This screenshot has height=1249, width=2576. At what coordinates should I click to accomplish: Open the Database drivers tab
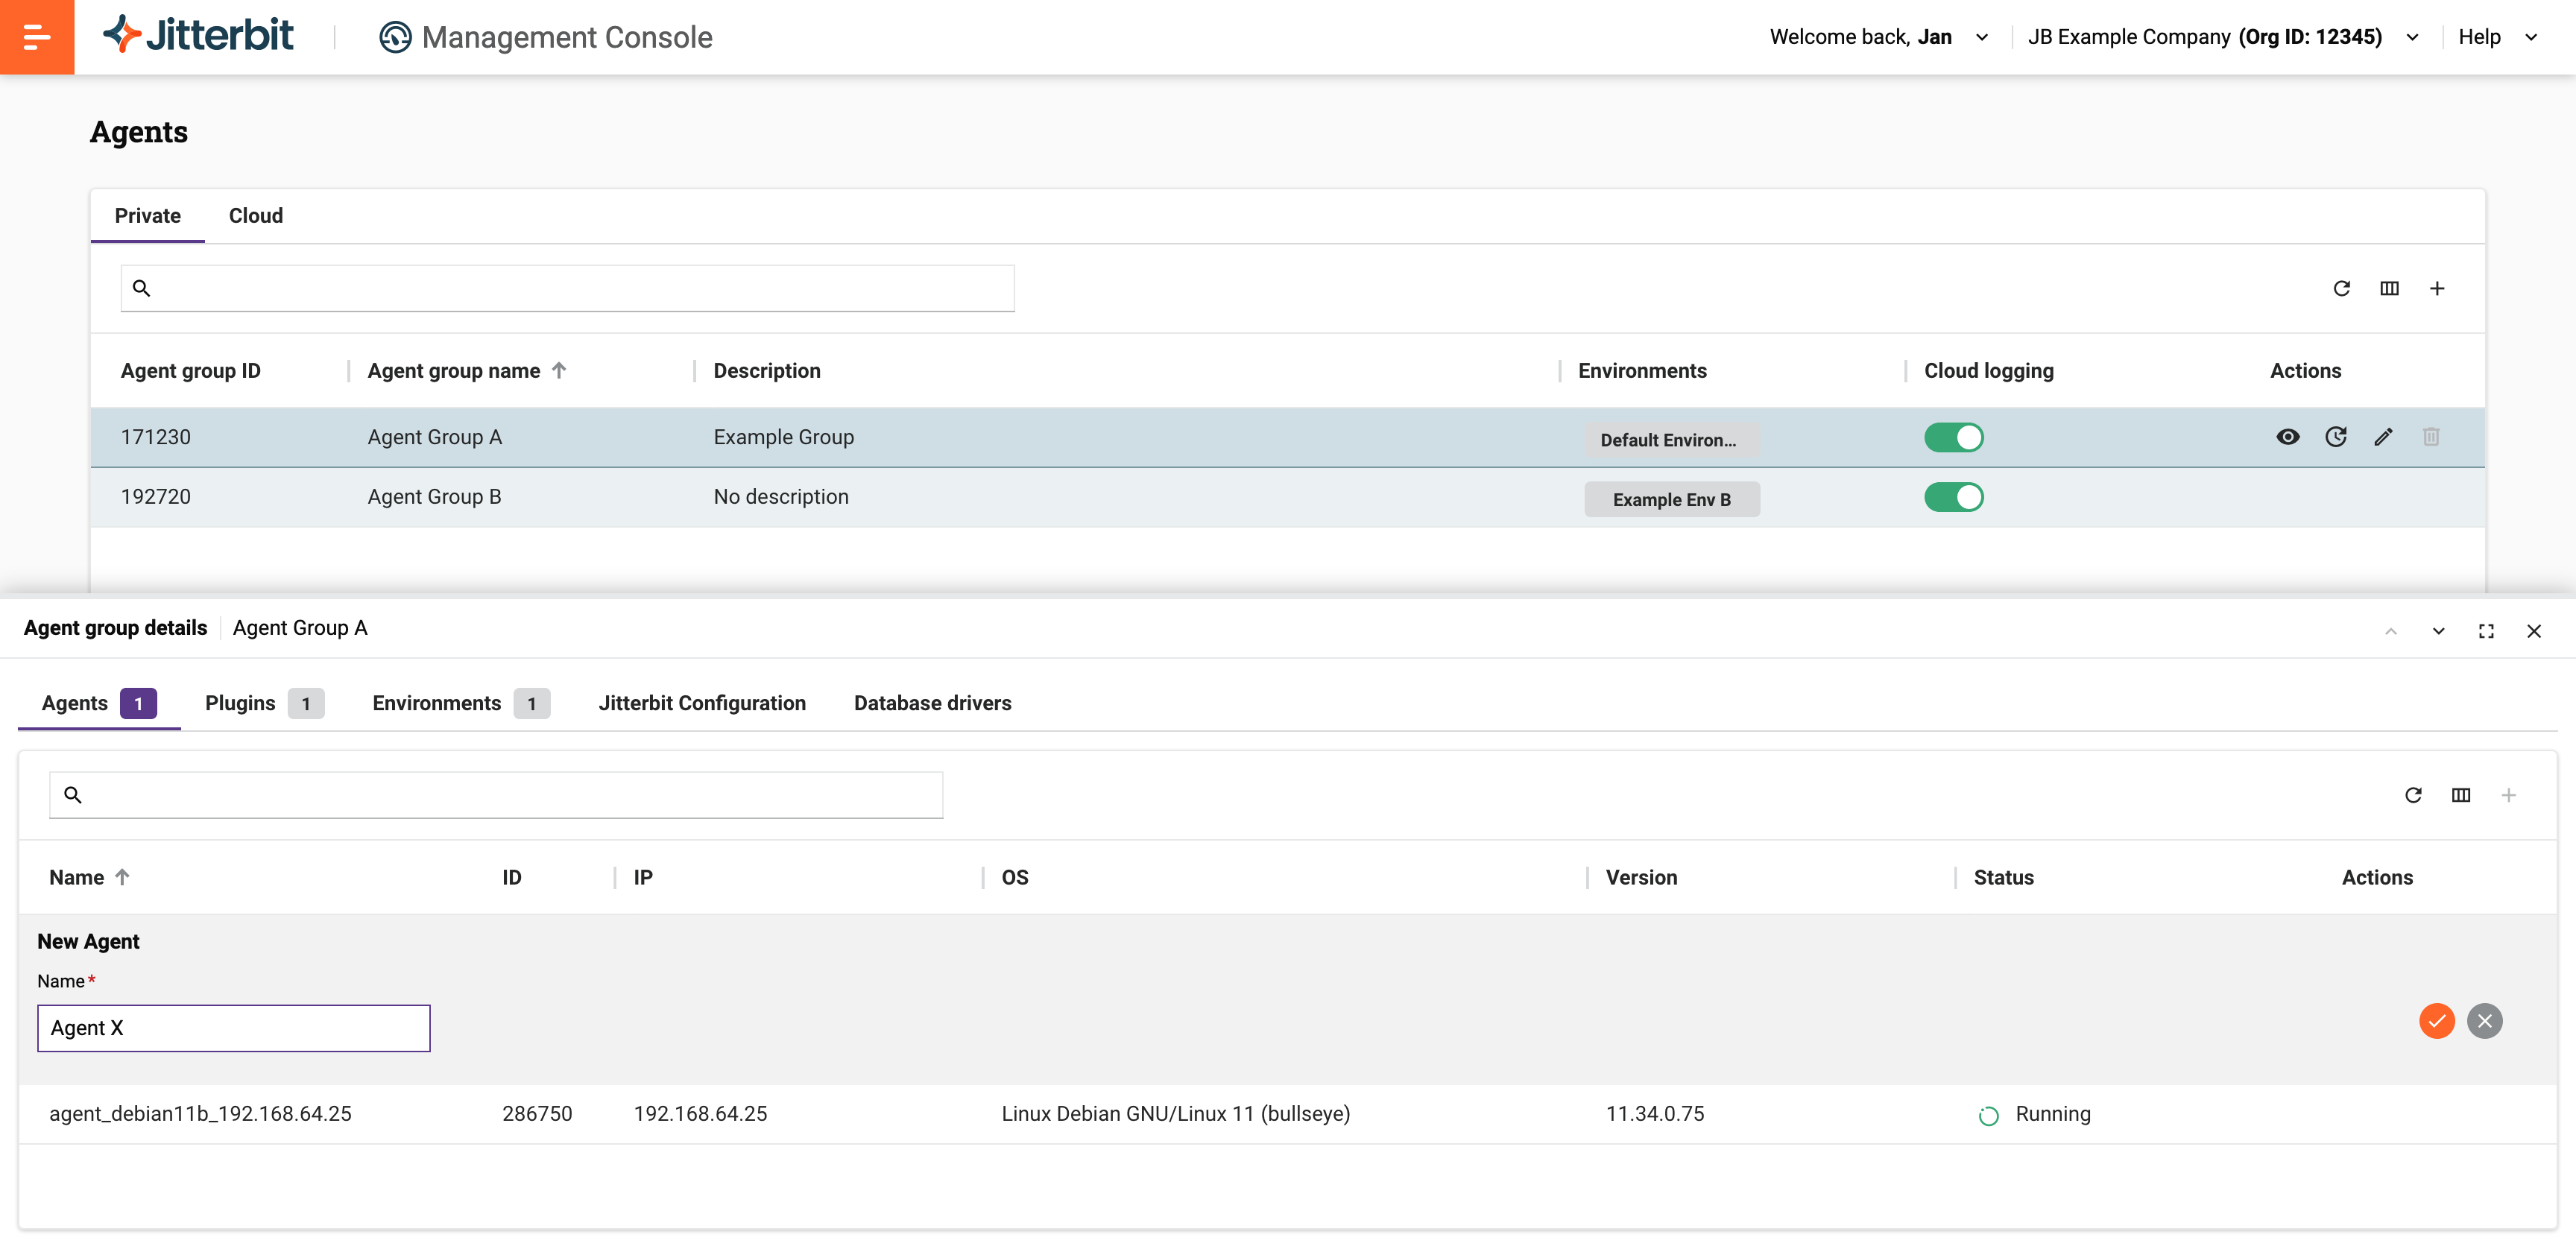pos(932,703)
